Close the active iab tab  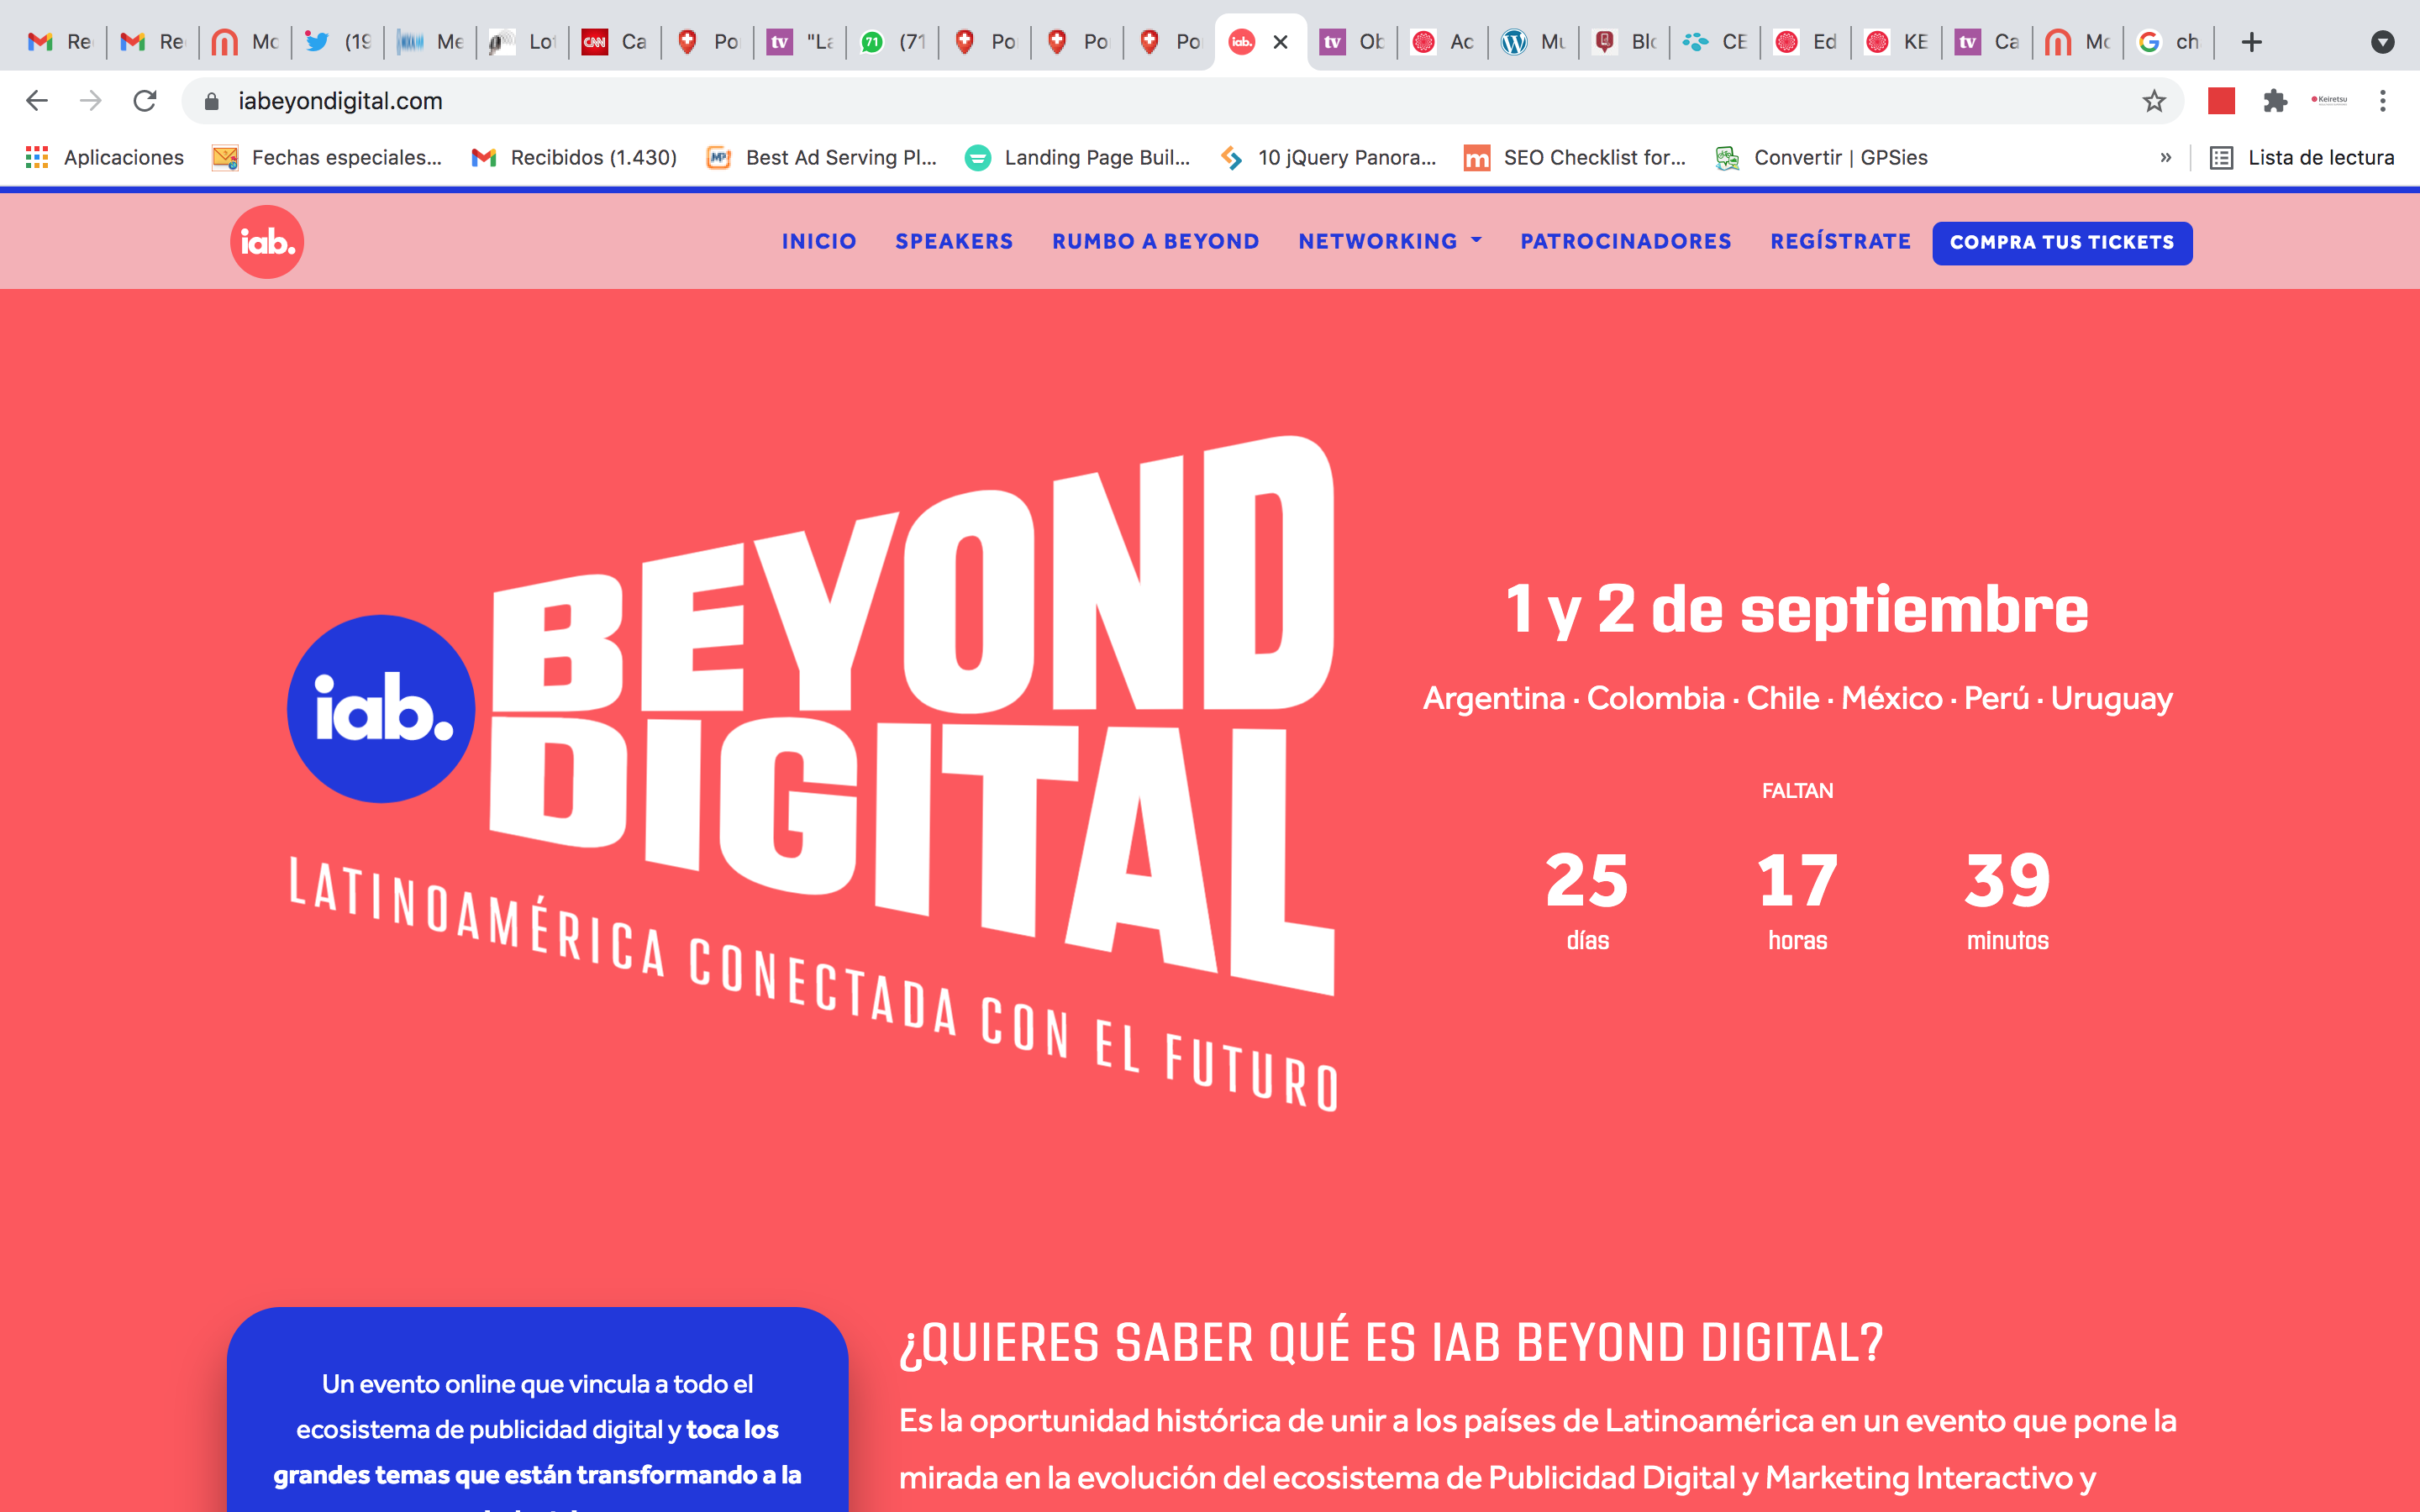(x=1280, y=42)
